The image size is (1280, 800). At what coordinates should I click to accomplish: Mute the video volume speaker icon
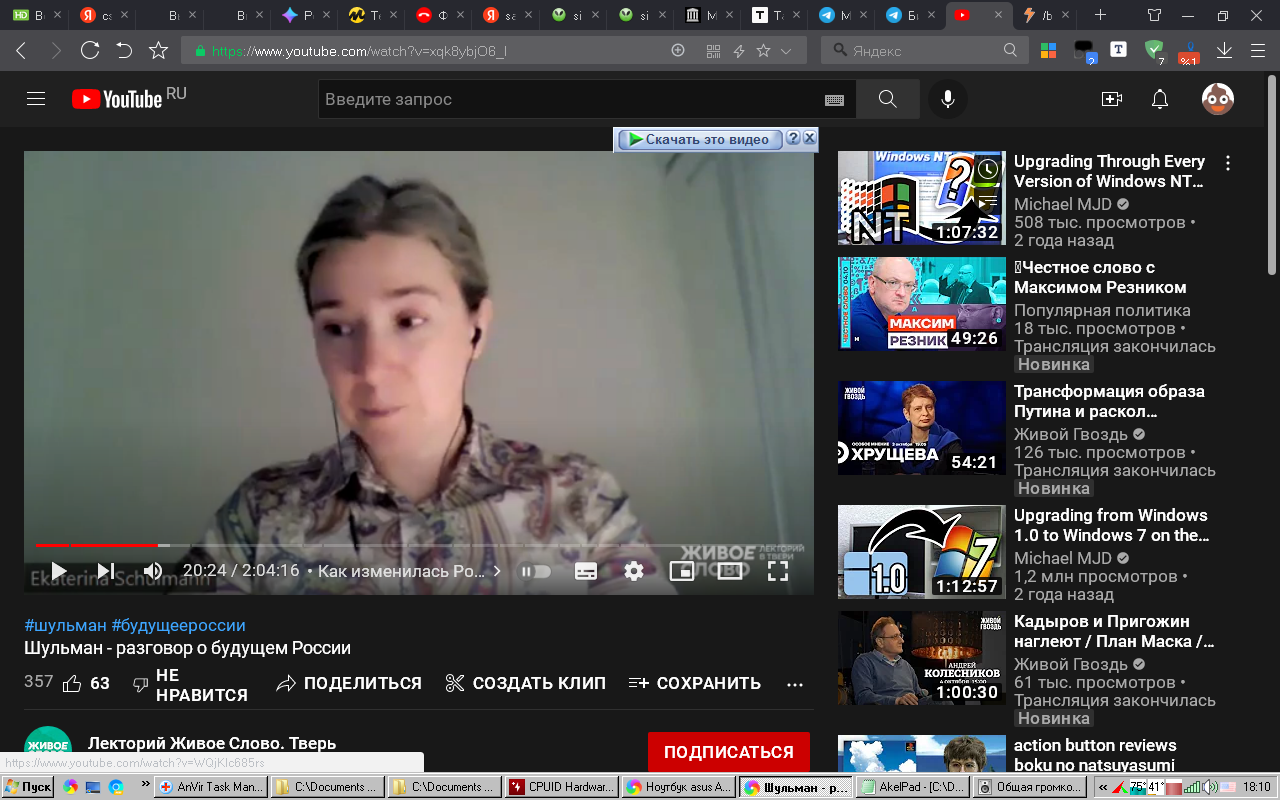click(x=153, y=571)
